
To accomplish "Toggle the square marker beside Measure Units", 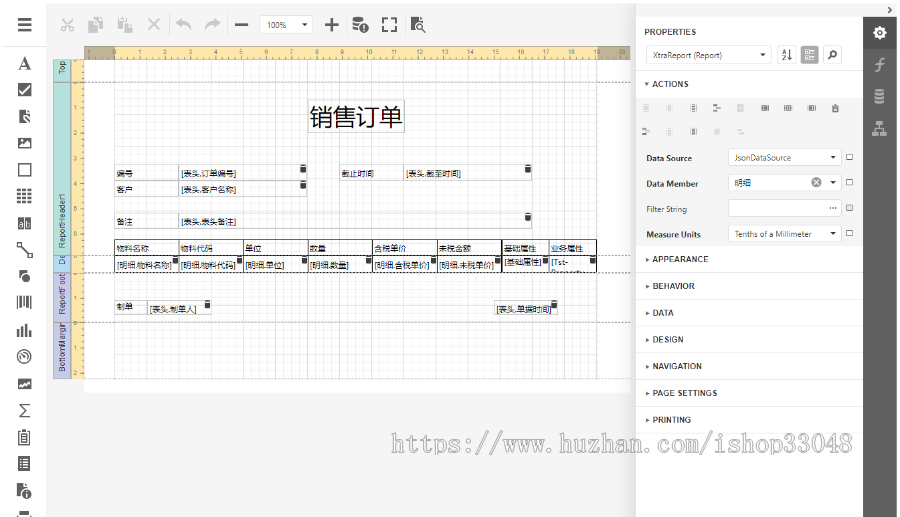I will click(849, 234).
